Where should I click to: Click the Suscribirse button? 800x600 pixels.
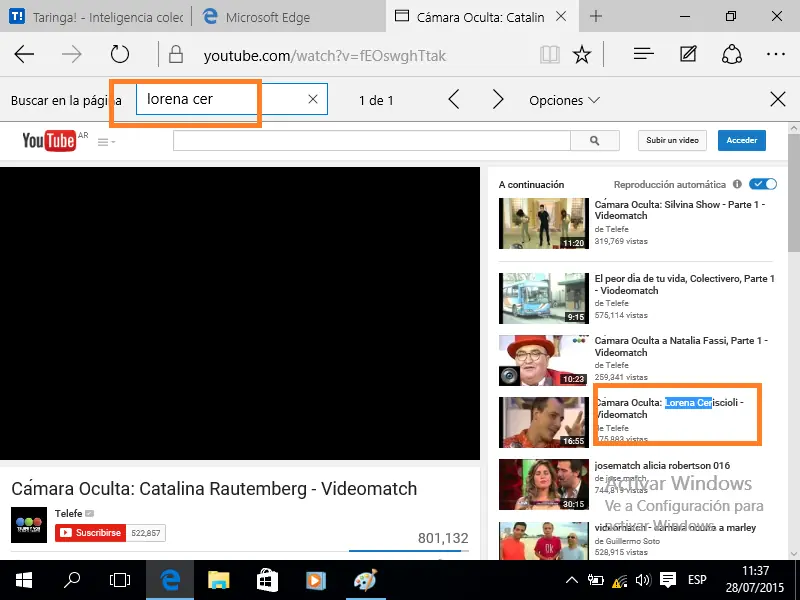[x=90, y=533]
